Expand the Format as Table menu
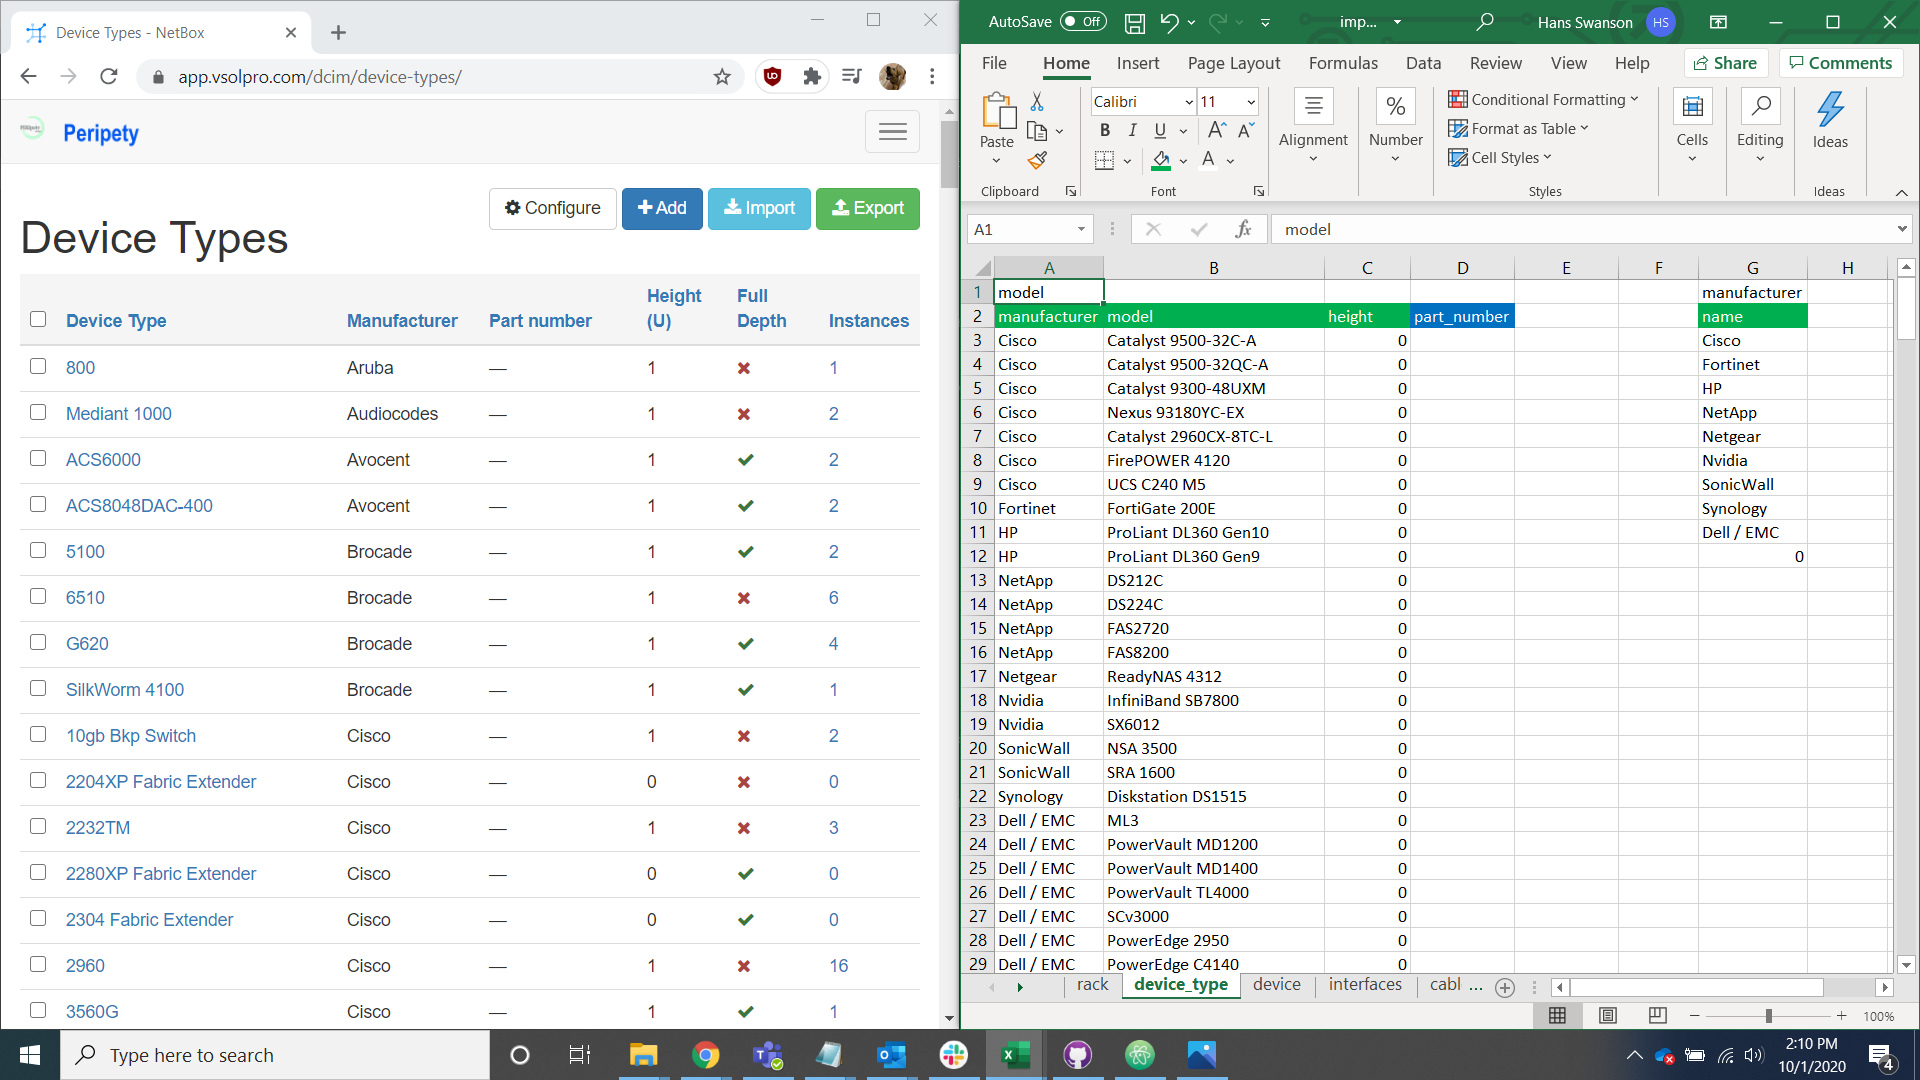The width and height of the screenshot is (1920, 1080). (1518, 129)
